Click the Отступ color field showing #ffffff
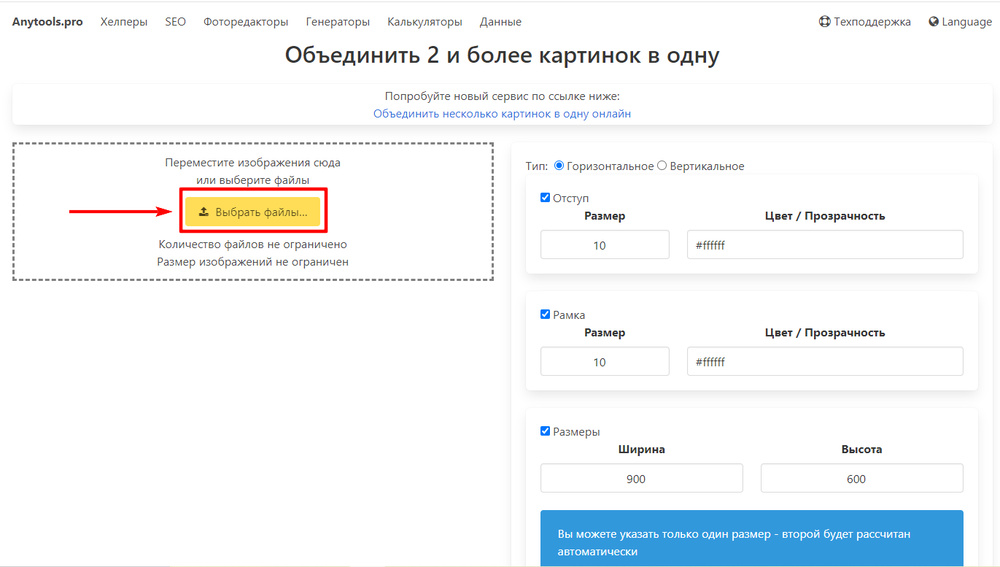Screen dimensions: 1000x567 (824, 245)
